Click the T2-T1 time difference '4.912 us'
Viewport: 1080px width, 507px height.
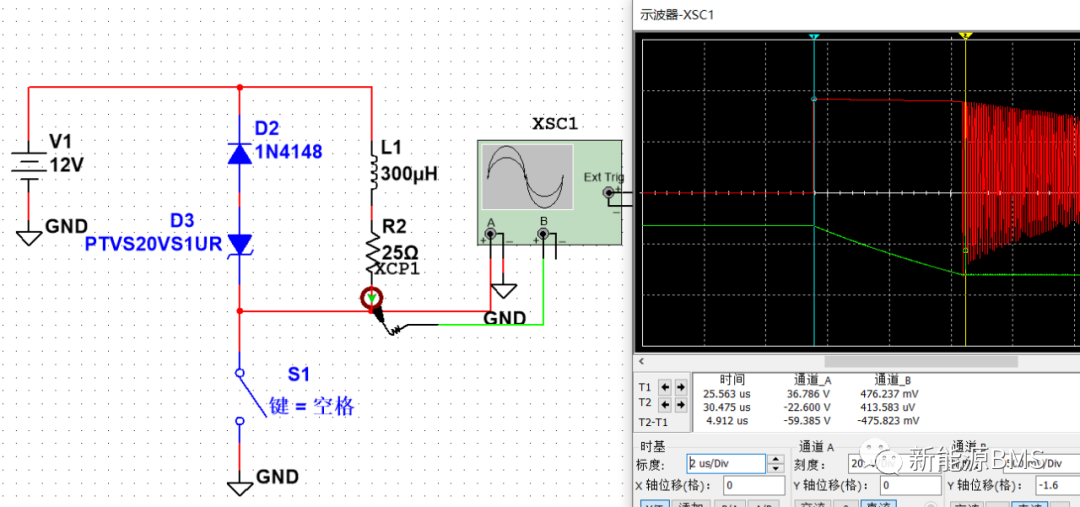pos(729,420)
